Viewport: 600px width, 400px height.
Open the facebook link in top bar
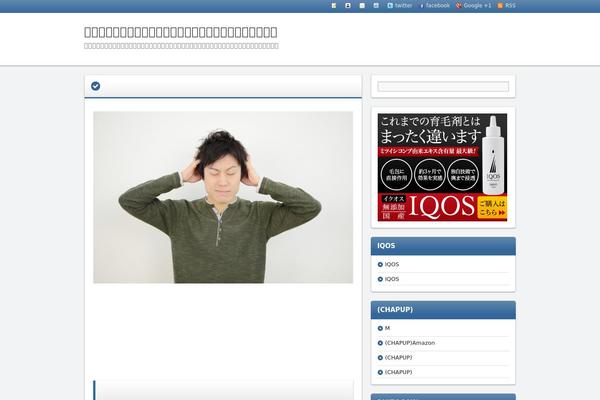pyautogui.click(x=434, y=5)
